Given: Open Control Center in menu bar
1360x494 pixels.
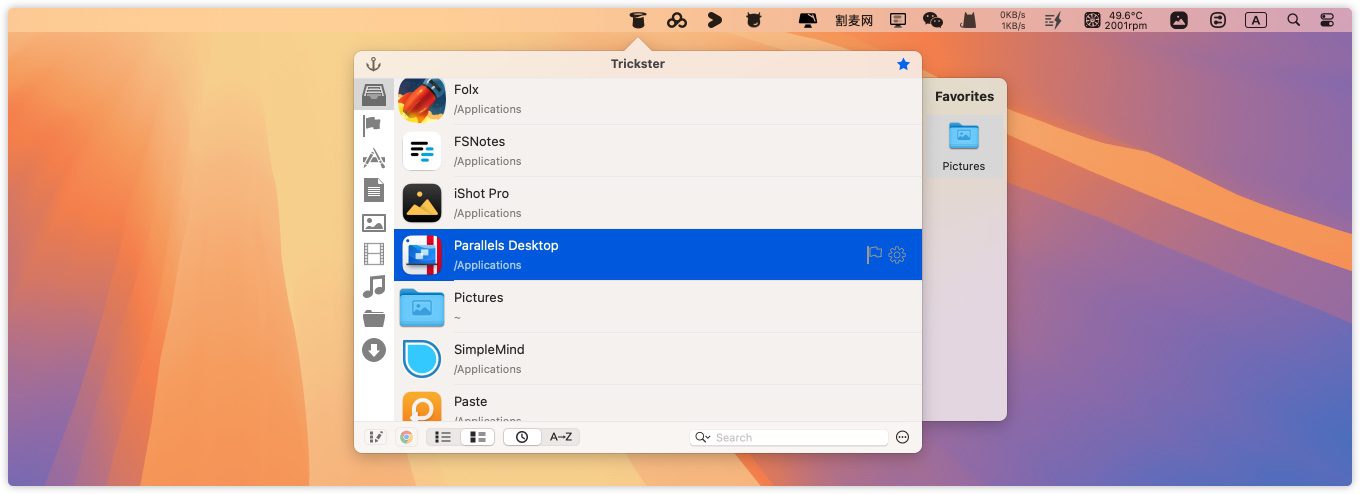Looking at the screenshot, I should tap(1327, 19).
